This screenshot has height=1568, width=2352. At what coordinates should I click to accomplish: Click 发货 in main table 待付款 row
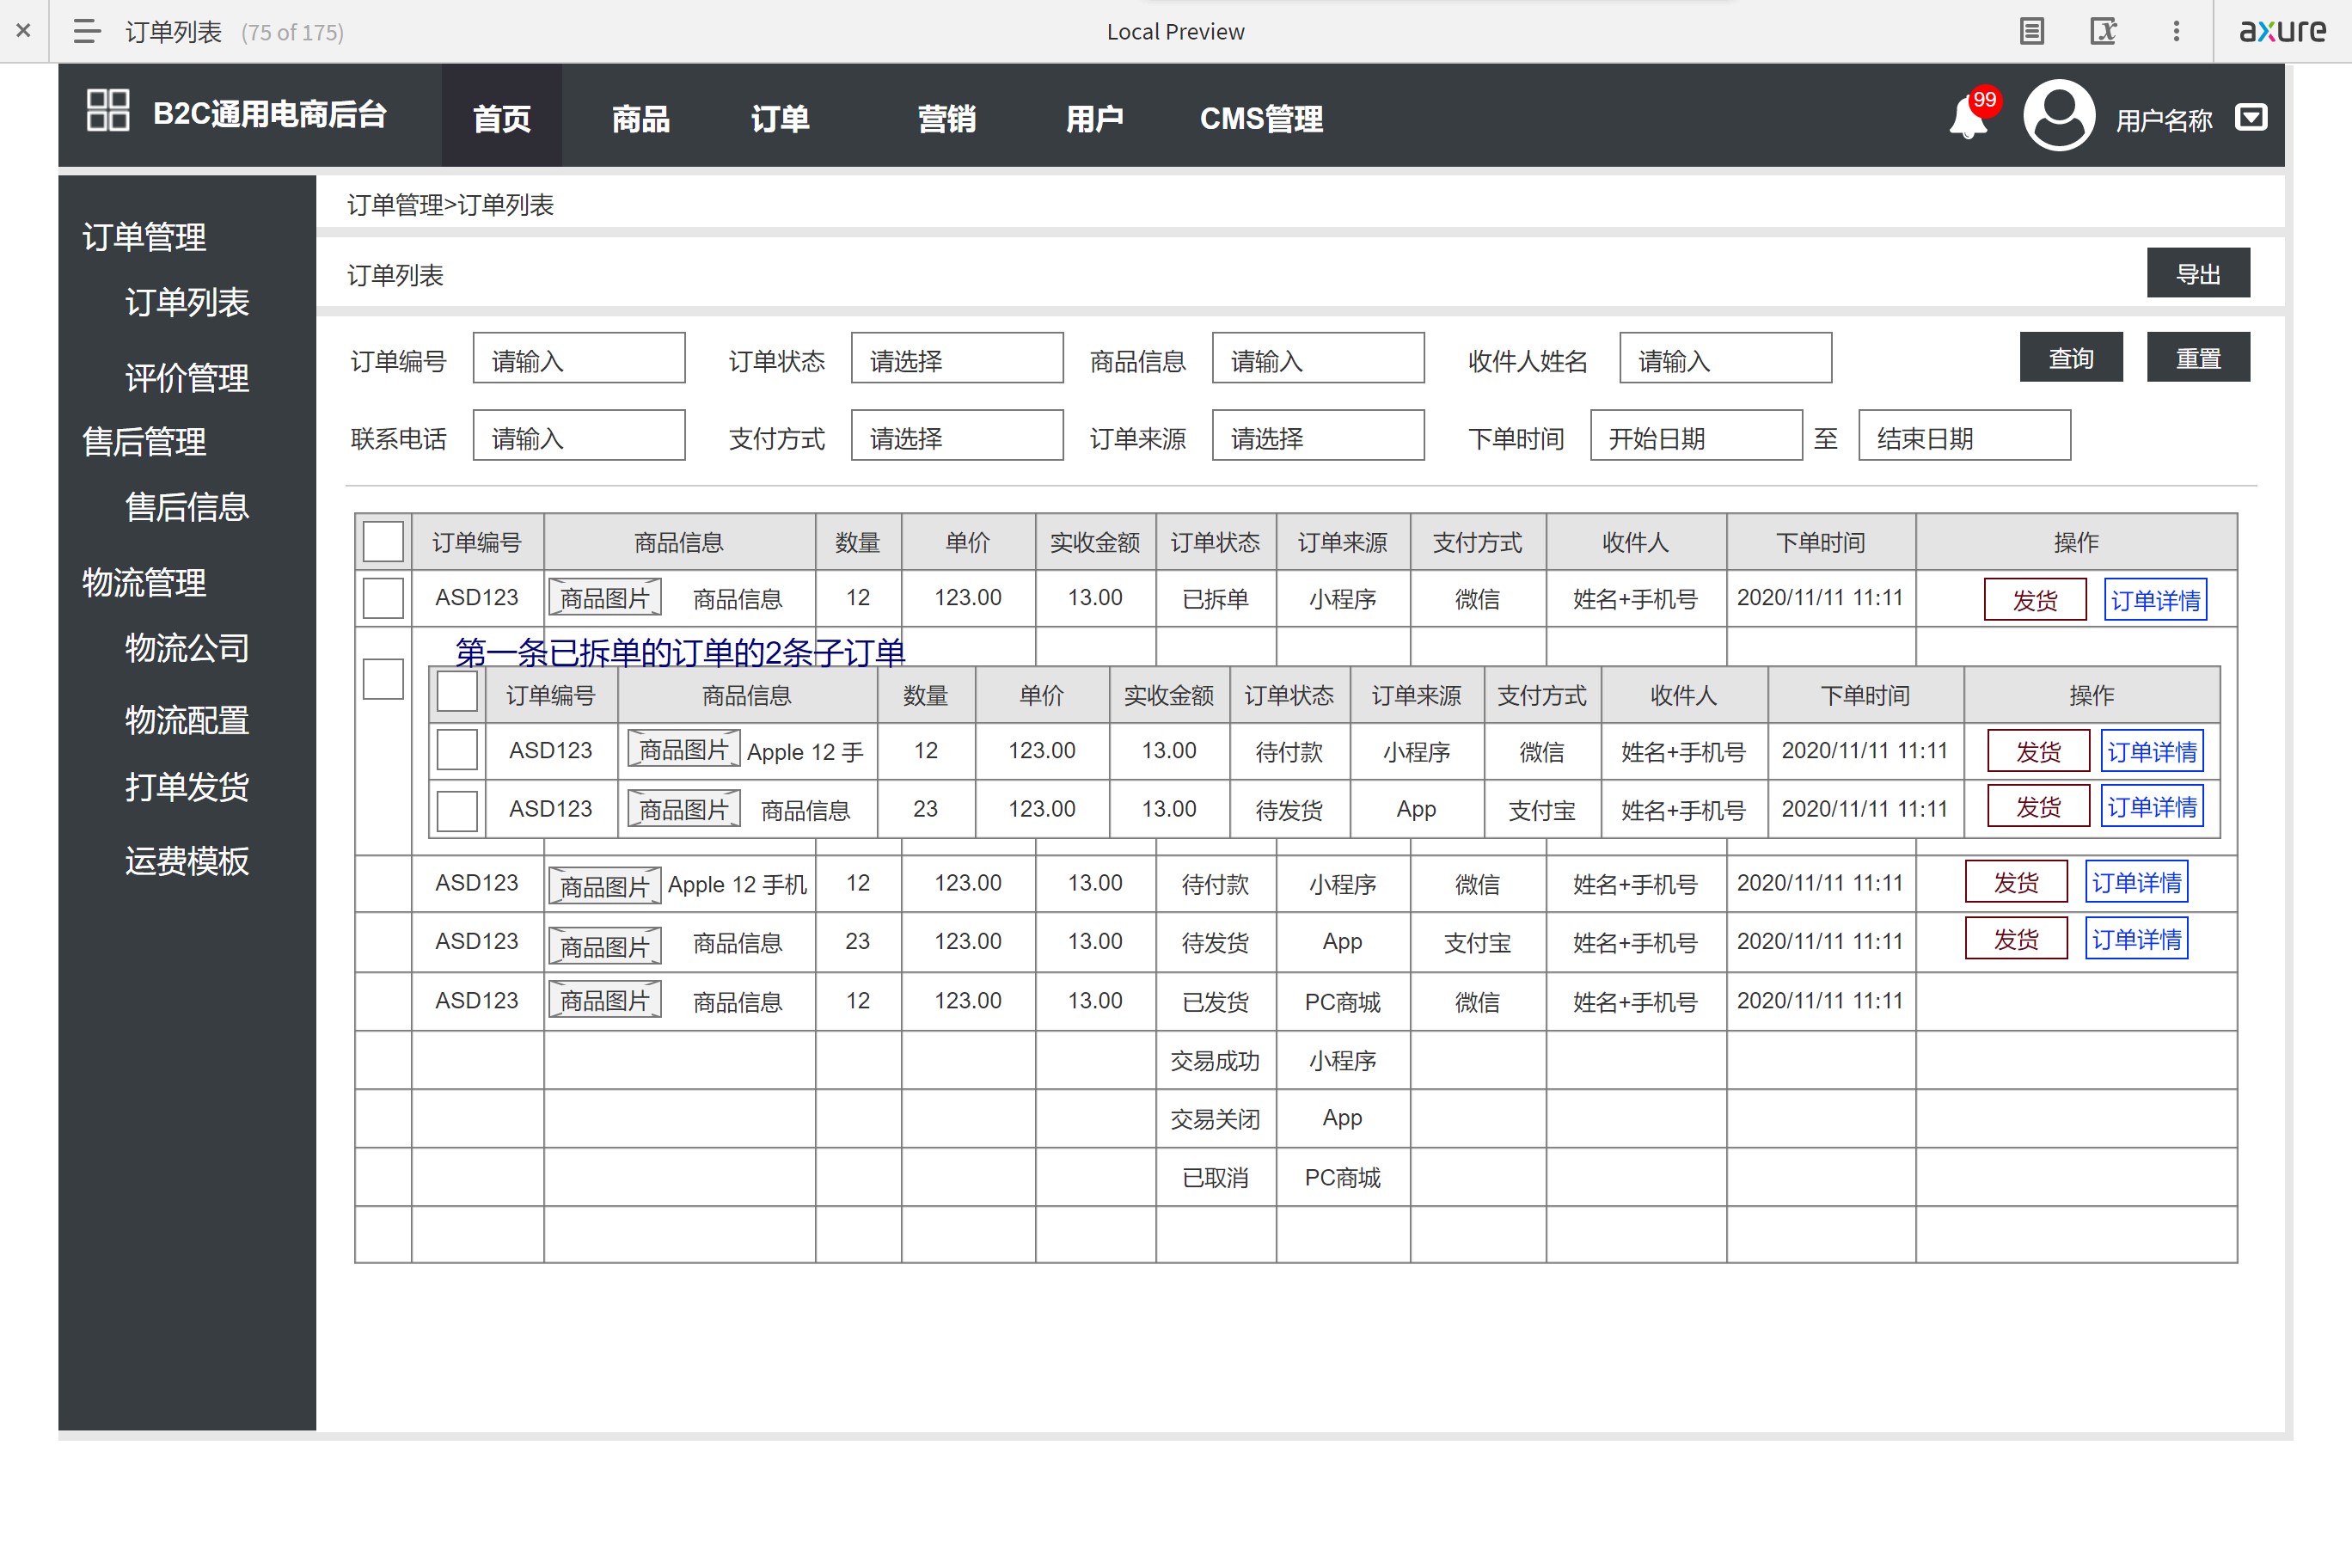coord(2016,882)
